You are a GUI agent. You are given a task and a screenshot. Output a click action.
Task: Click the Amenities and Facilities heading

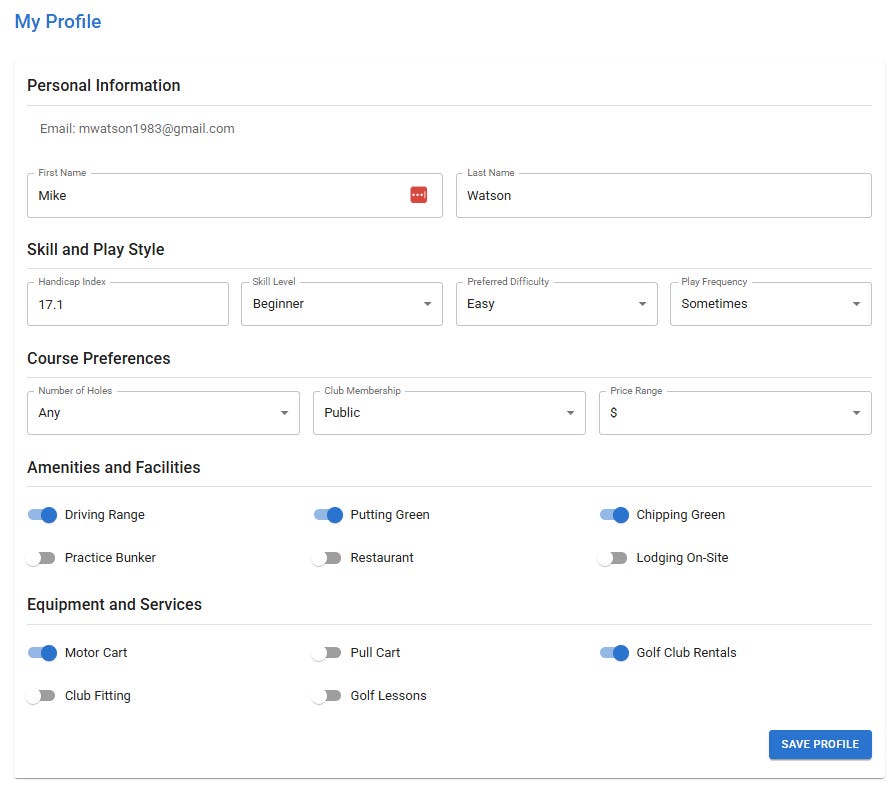[x=114, y=468]
